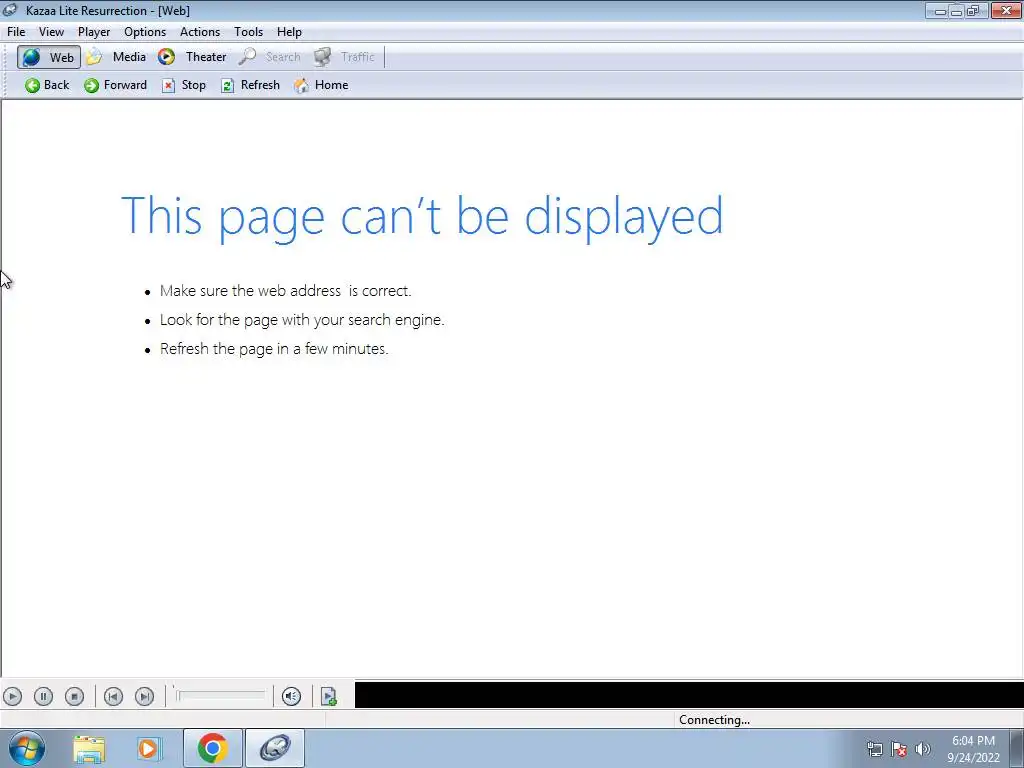
Task: Open the network tray icon
Action: pos(874,749)
